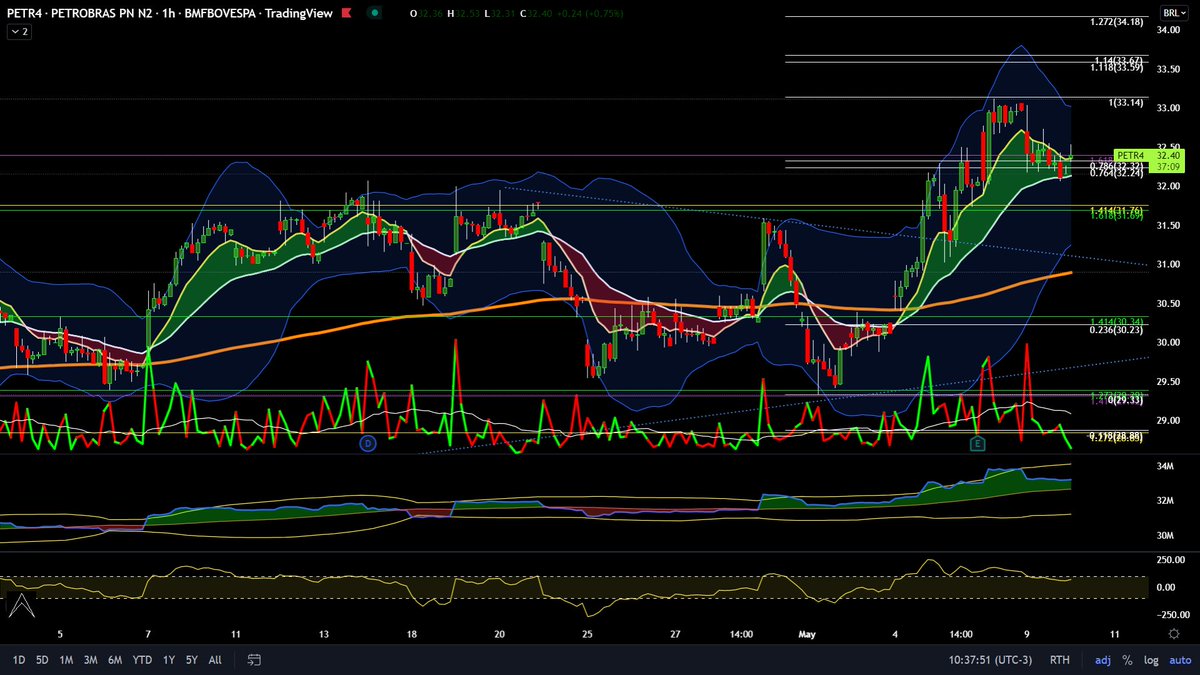The image size is (1200, 675).
Task: Click the green market status indicator
Action: point(373,13)
